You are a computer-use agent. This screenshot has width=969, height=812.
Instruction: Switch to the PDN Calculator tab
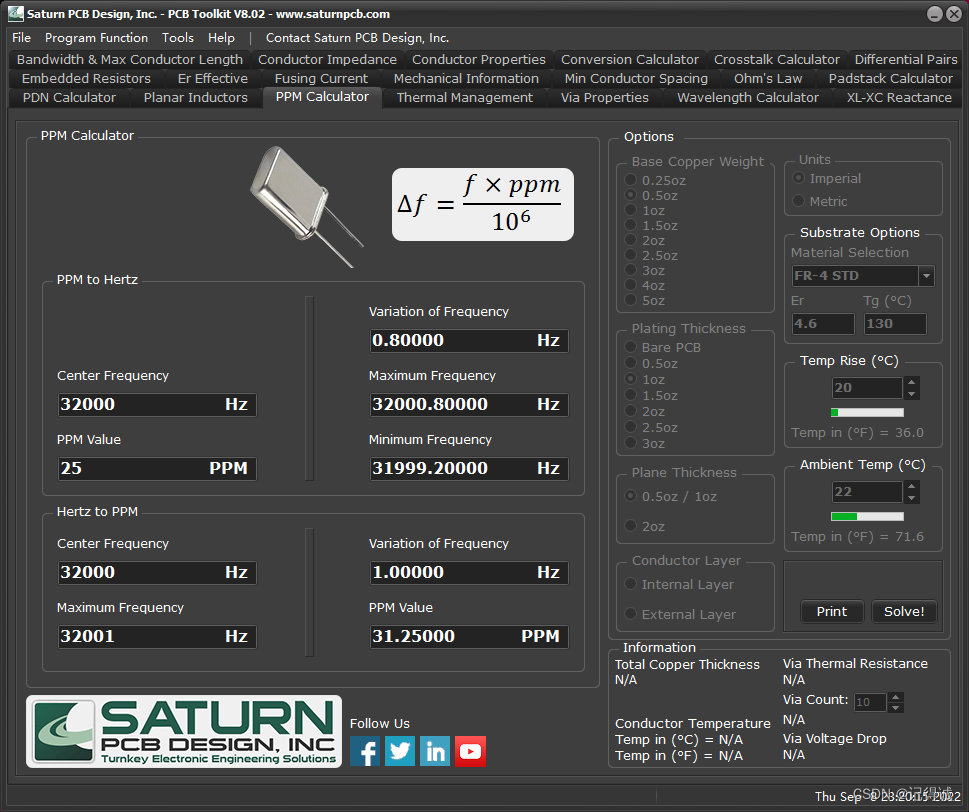click(69, 98)
